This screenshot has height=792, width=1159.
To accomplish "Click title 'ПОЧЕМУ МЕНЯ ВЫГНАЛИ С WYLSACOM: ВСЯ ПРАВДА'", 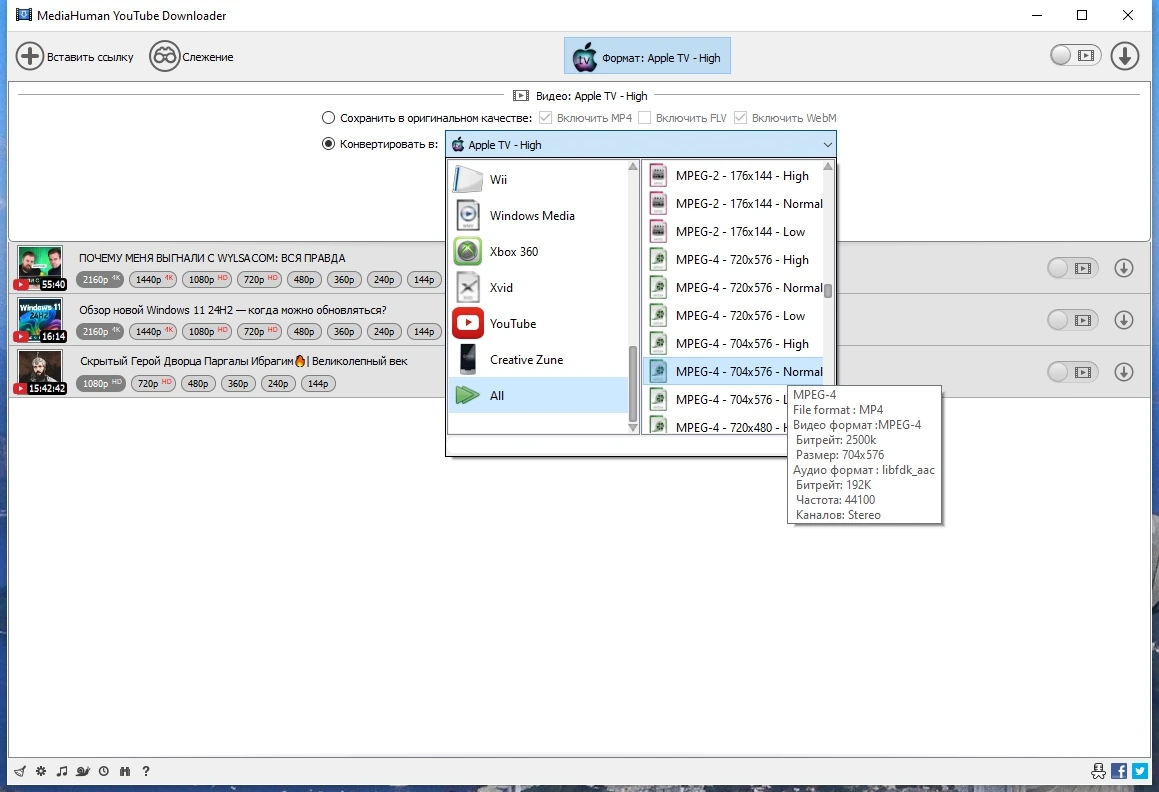I will (212, 258).
